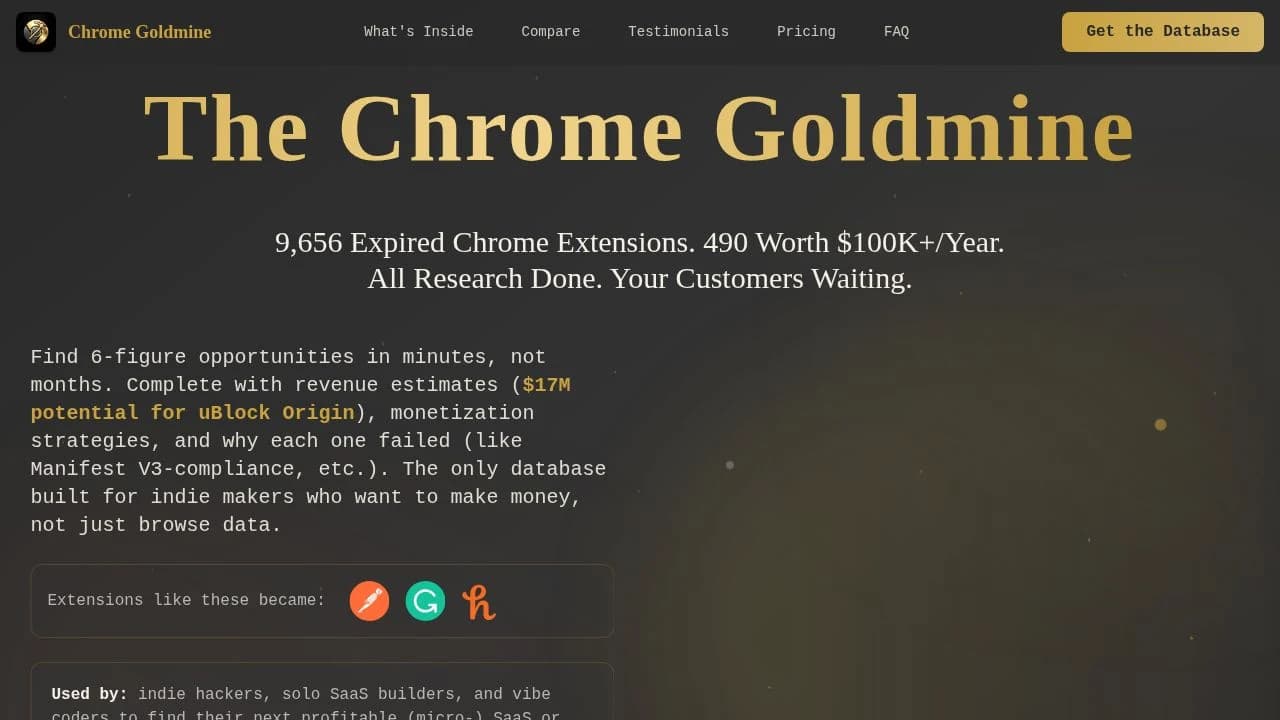Click the Chrome Goldmine logo
The width and height of the screenshot is (1280, 720).
(36, 32)
